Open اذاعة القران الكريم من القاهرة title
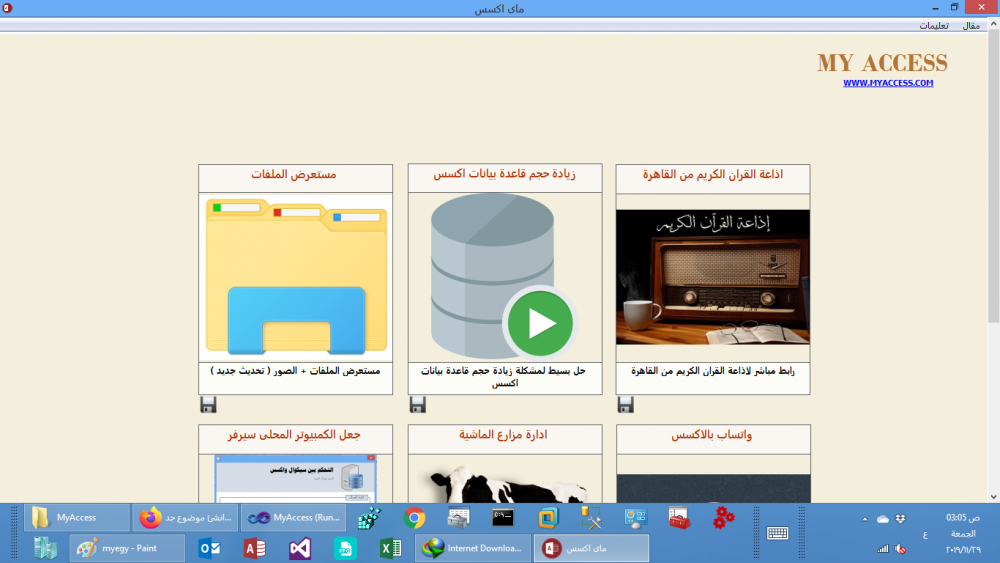Image resolution: width=1000 pixels, height=563 pixels. pos(712,174)
